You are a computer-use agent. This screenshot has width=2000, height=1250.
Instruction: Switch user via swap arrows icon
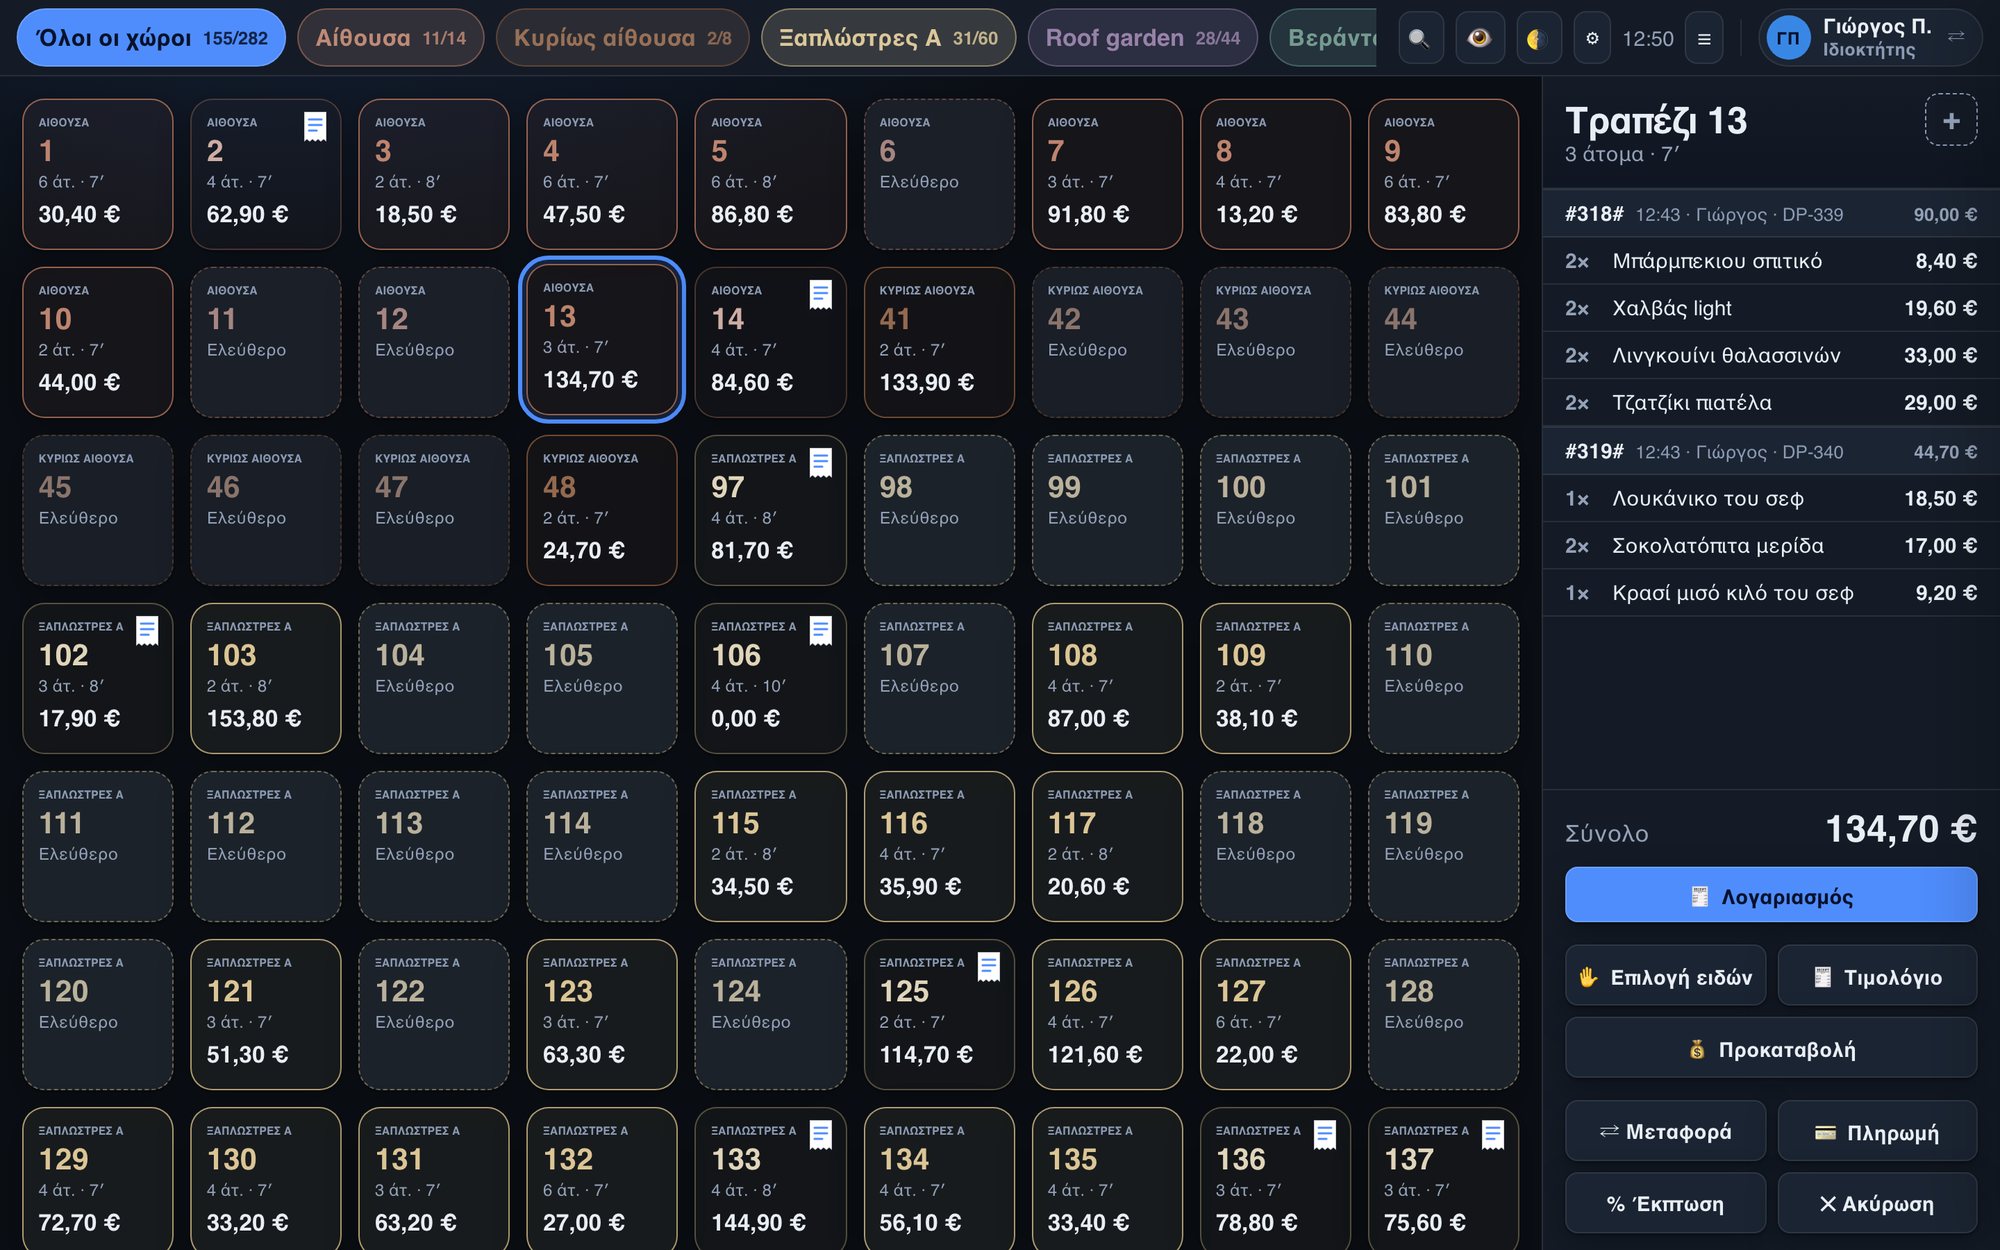pyautogui.click(x=1956, y=36)
